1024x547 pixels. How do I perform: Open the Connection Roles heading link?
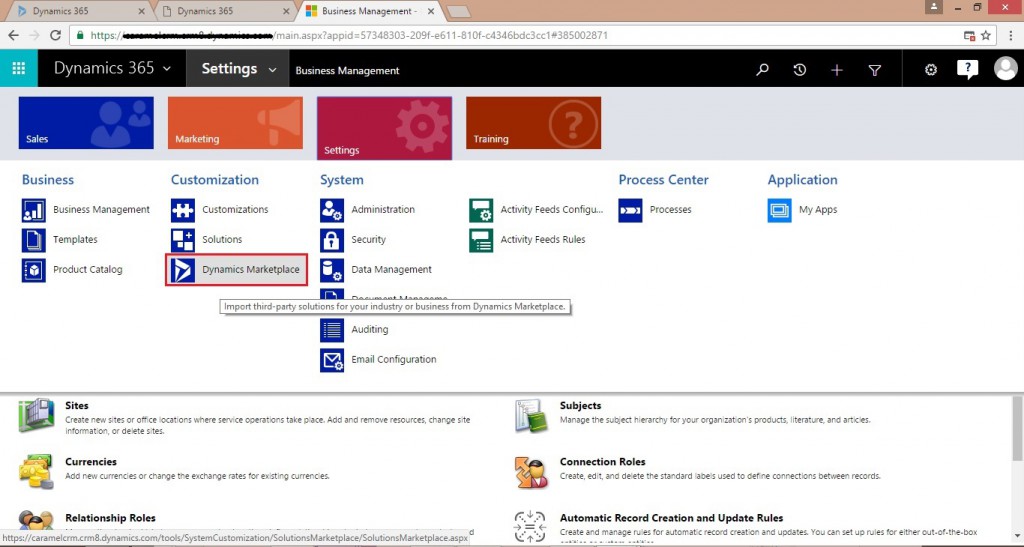602,461
